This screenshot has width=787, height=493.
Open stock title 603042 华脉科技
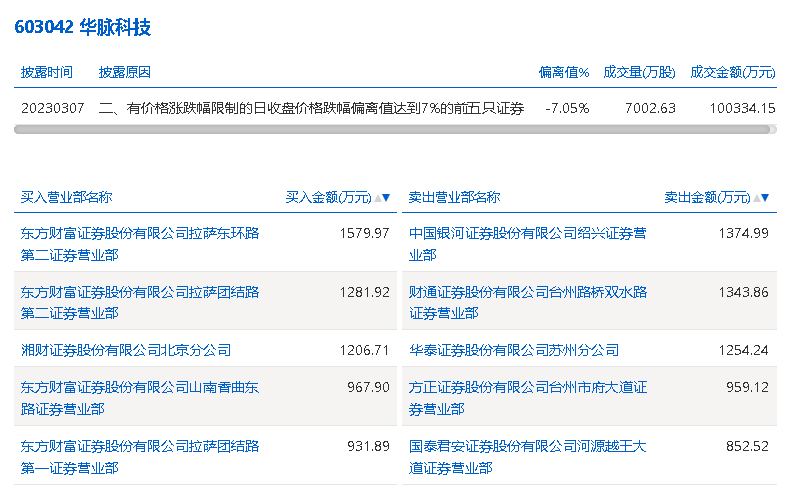click(x=82, y=27)
